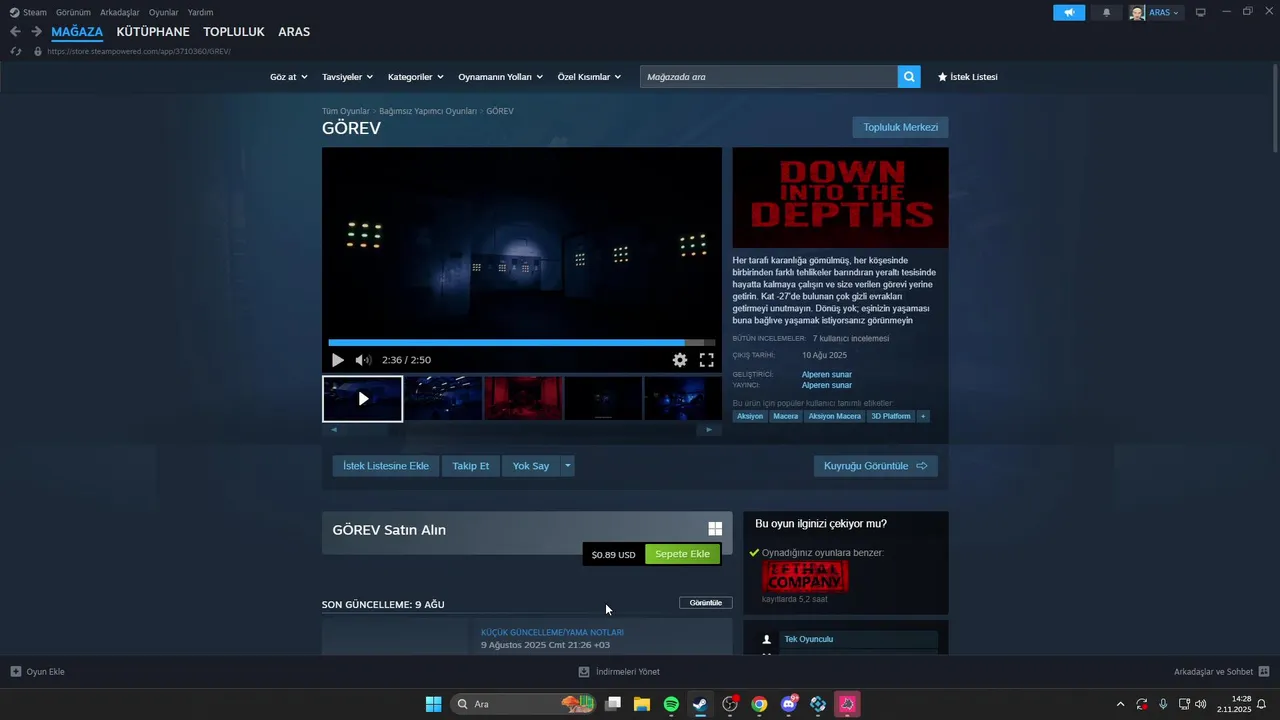Open the KÜTÜPHANE tab
Viewport: 1280px width, 720px height.
click(153, 32)
